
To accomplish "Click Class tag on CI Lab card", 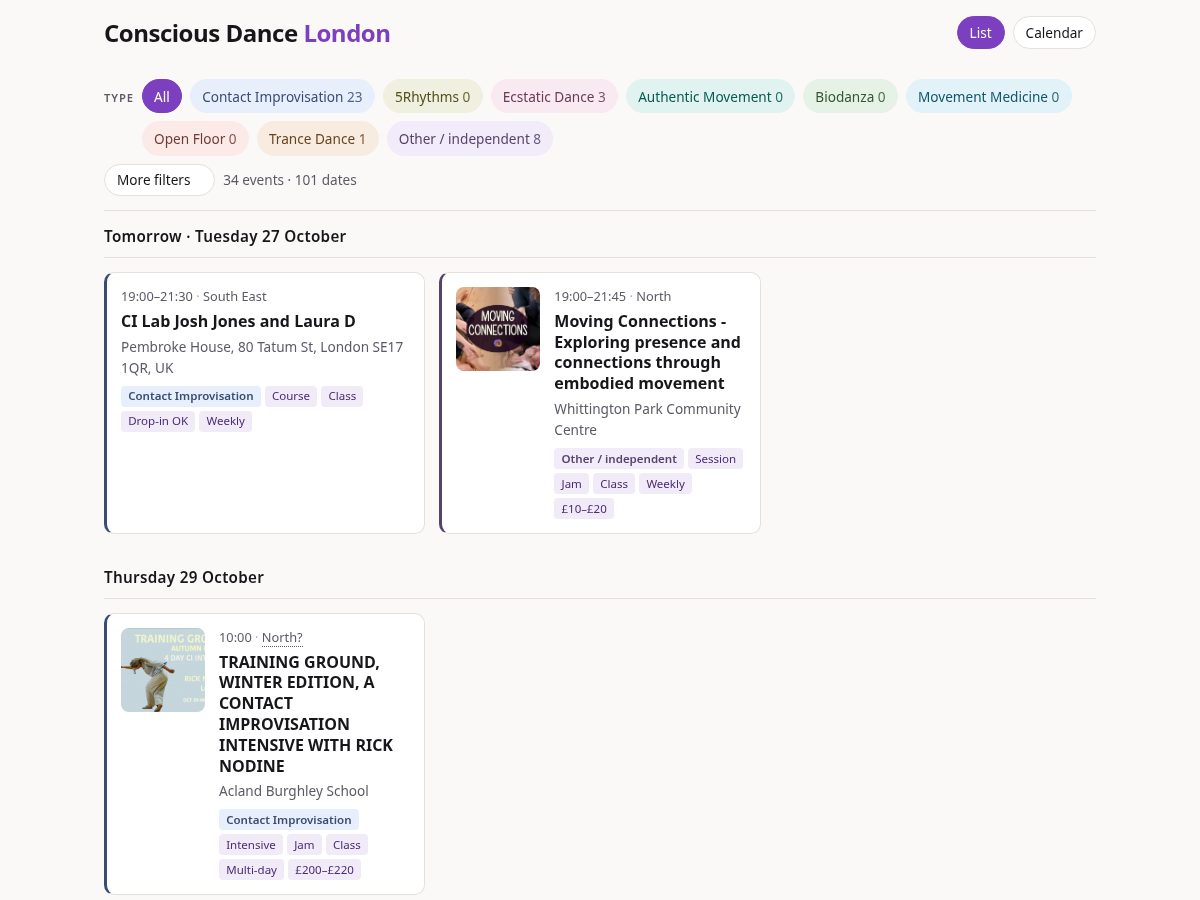I will [x=342, y=396].
